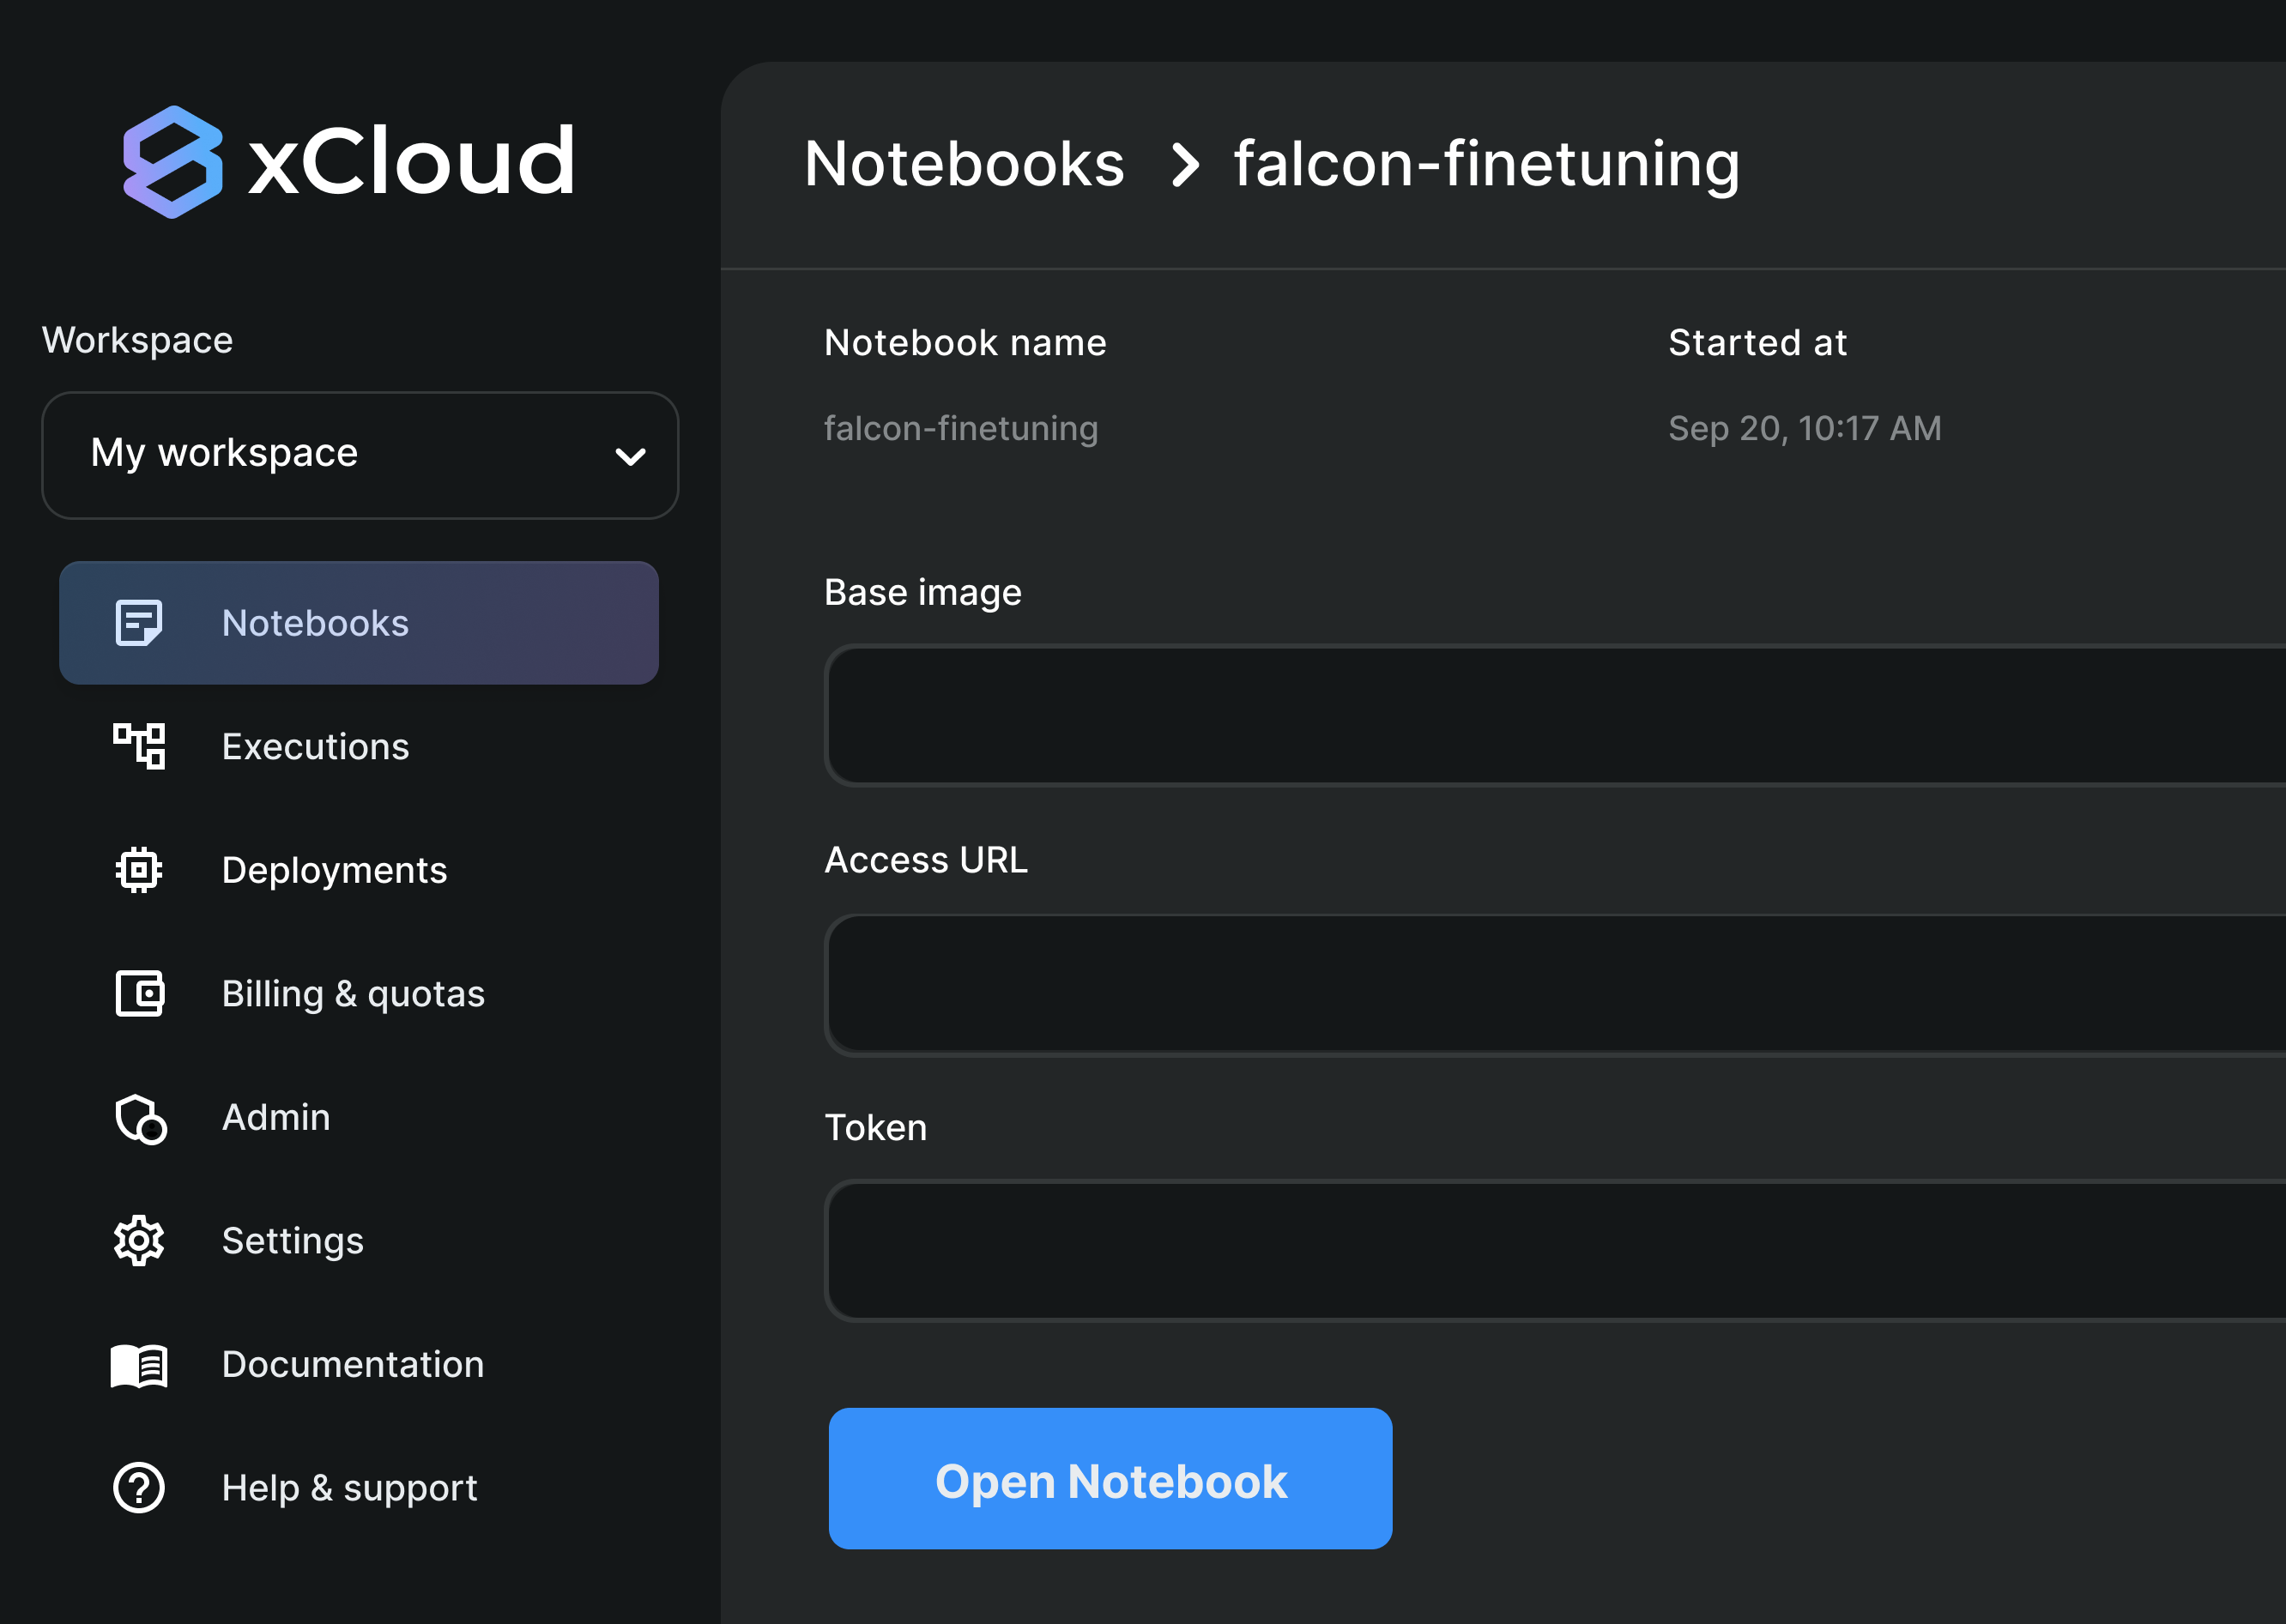Click the Base image label

tap(922, 592)
